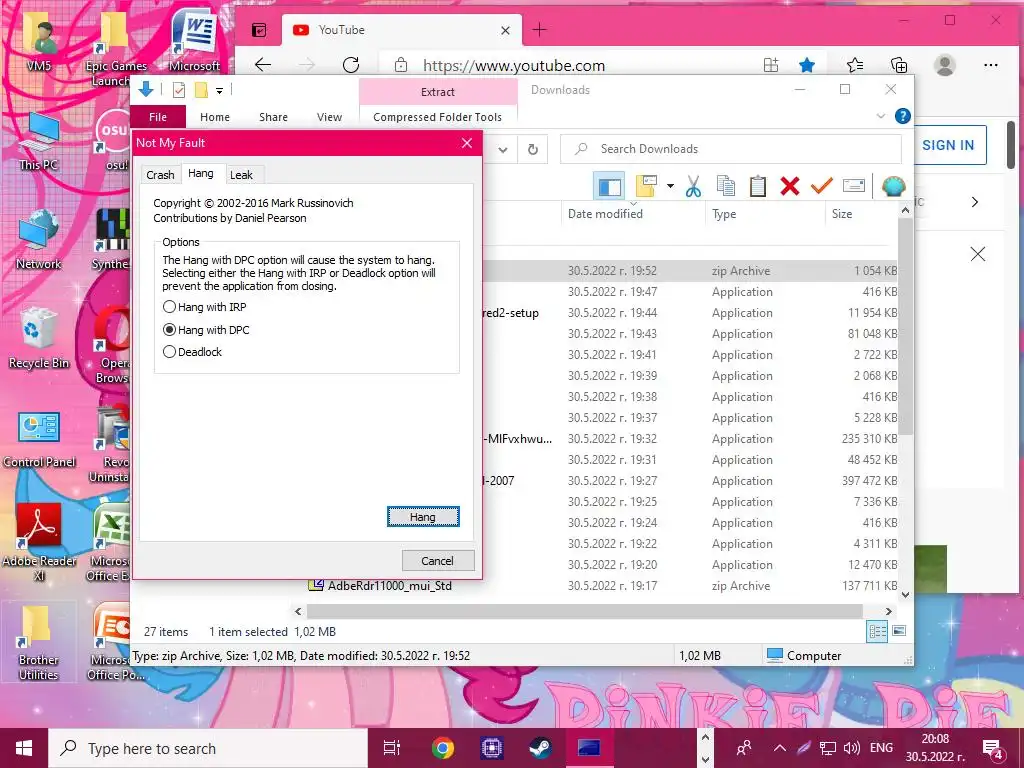Viewport: 1024px width, 768px height.
Task: Select the Deadlock radio option
Action: point(193,352)
